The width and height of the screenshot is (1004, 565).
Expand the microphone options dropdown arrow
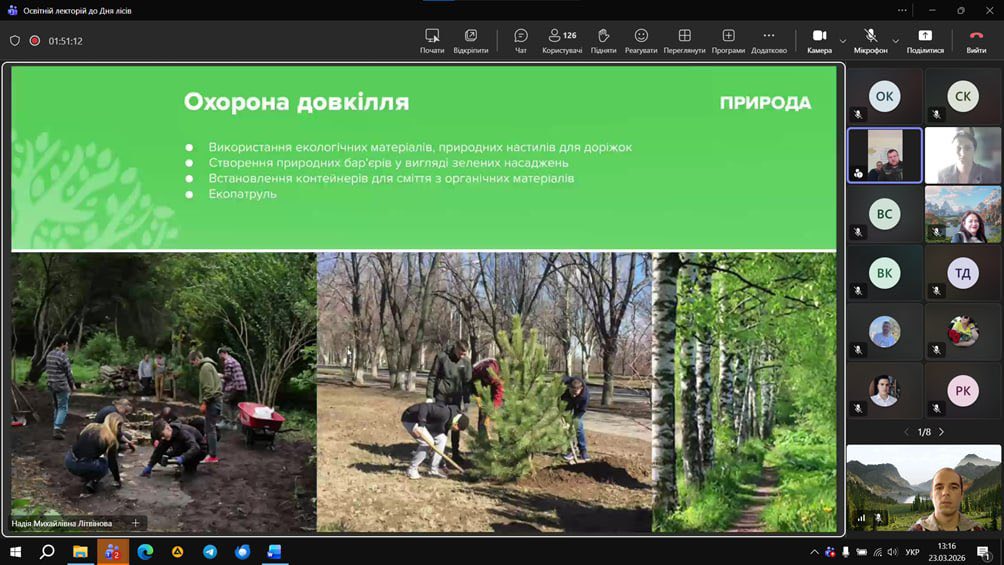(x=895, y=41)
